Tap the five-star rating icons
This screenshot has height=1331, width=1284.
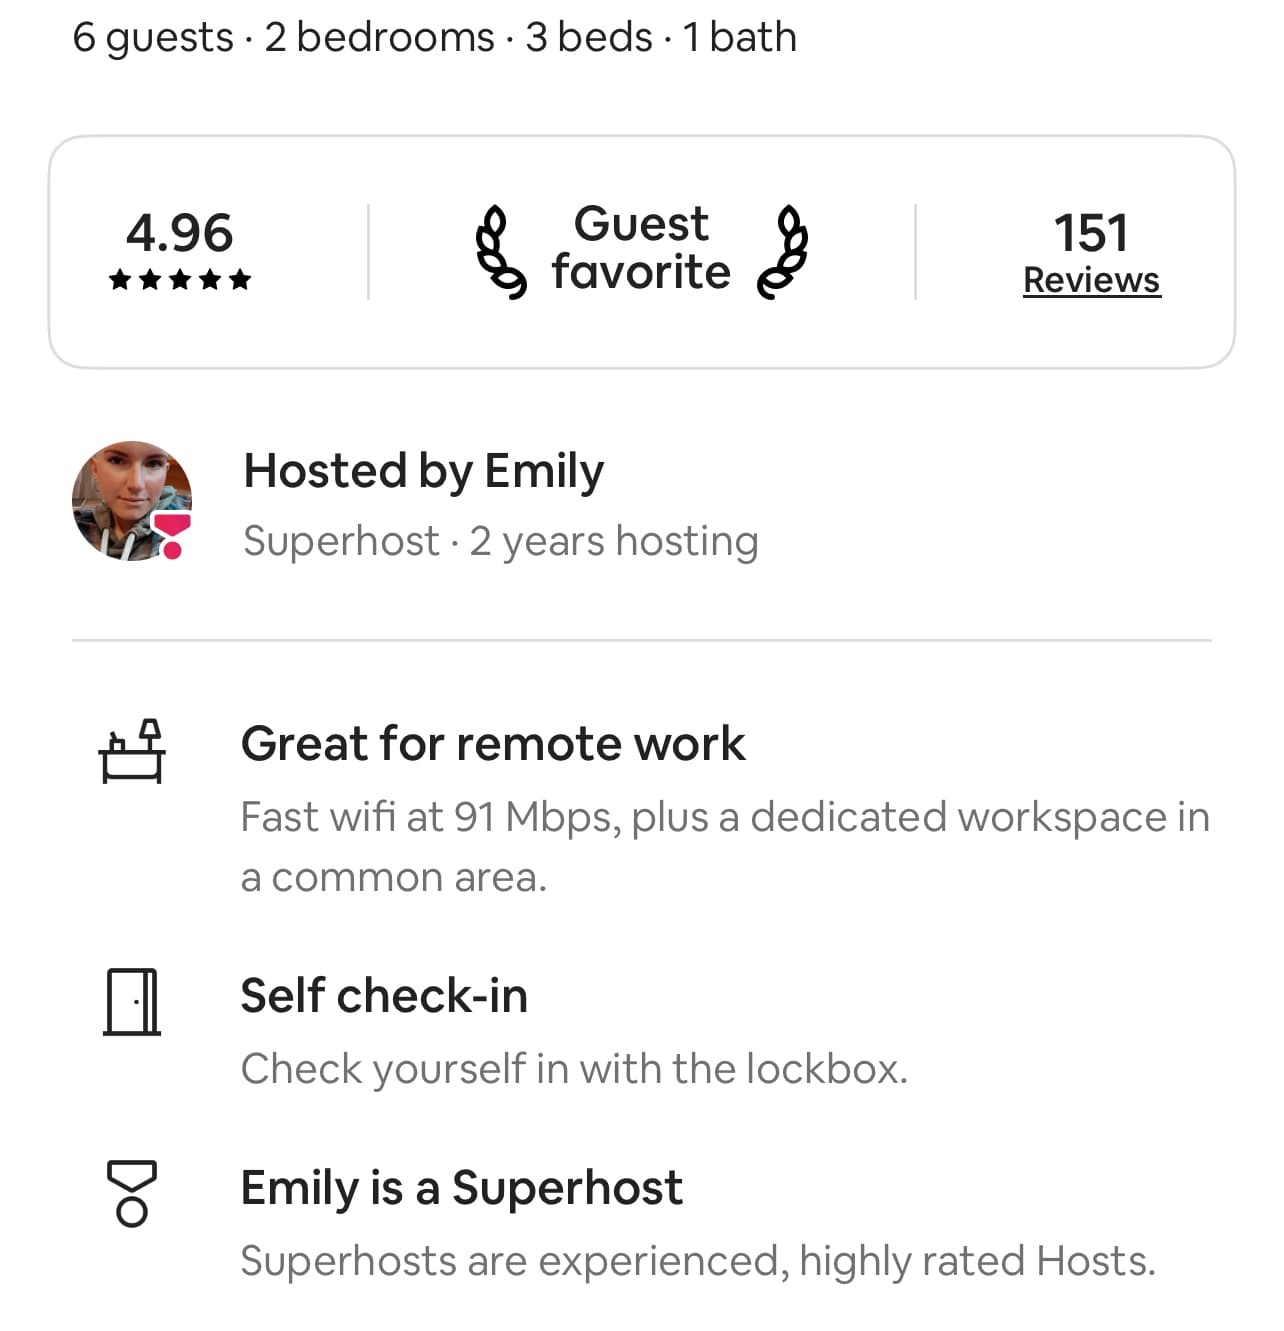(x=180, y=280)
